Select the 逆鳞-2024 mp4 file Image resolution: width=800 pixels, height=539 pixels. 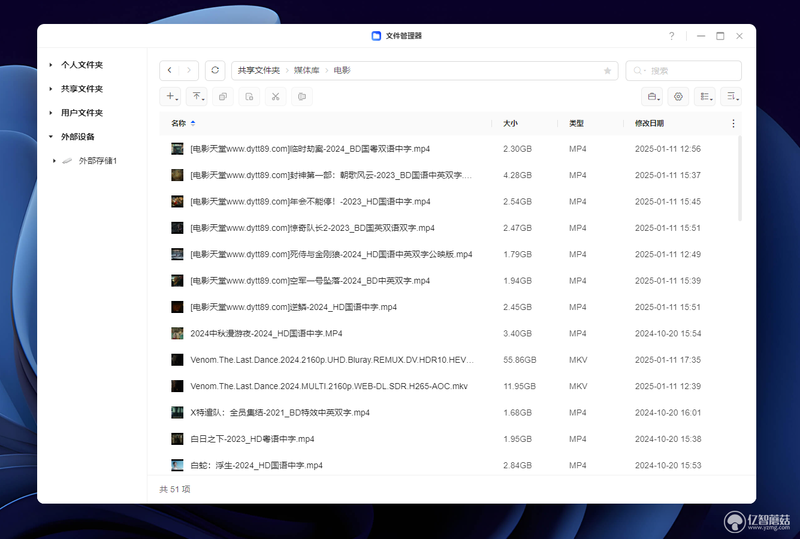click(449, 307)
